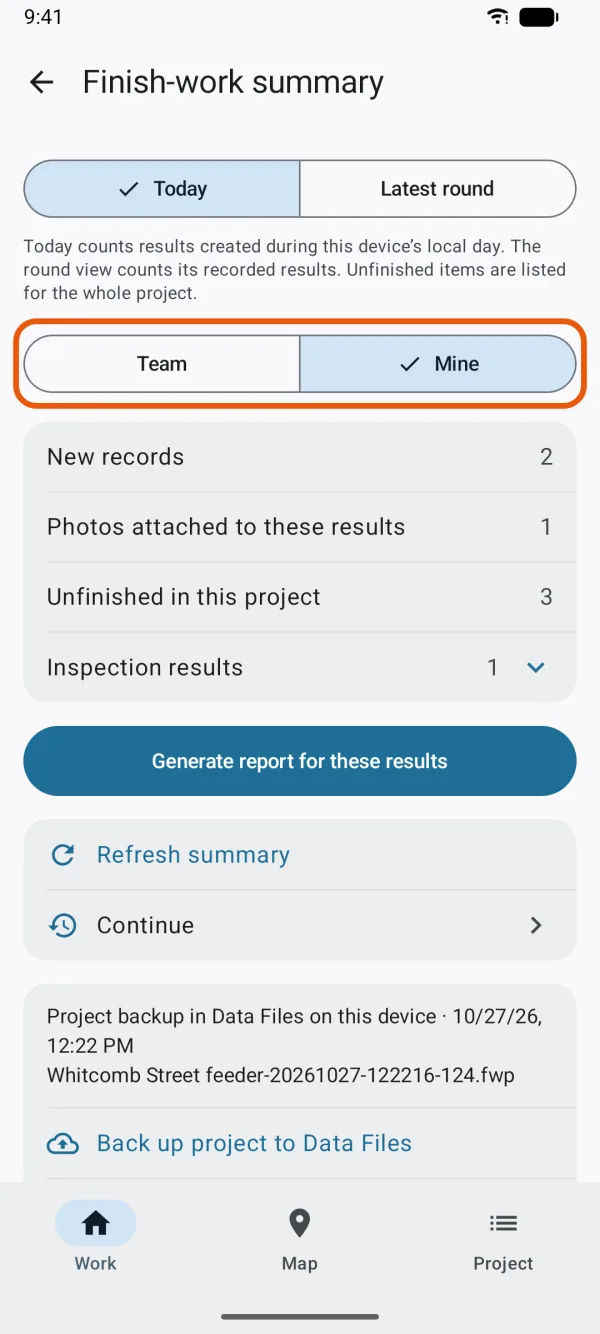Click the cloud upload backup icon
This screenshot has width=600, height=1334.
[63, 1144]
